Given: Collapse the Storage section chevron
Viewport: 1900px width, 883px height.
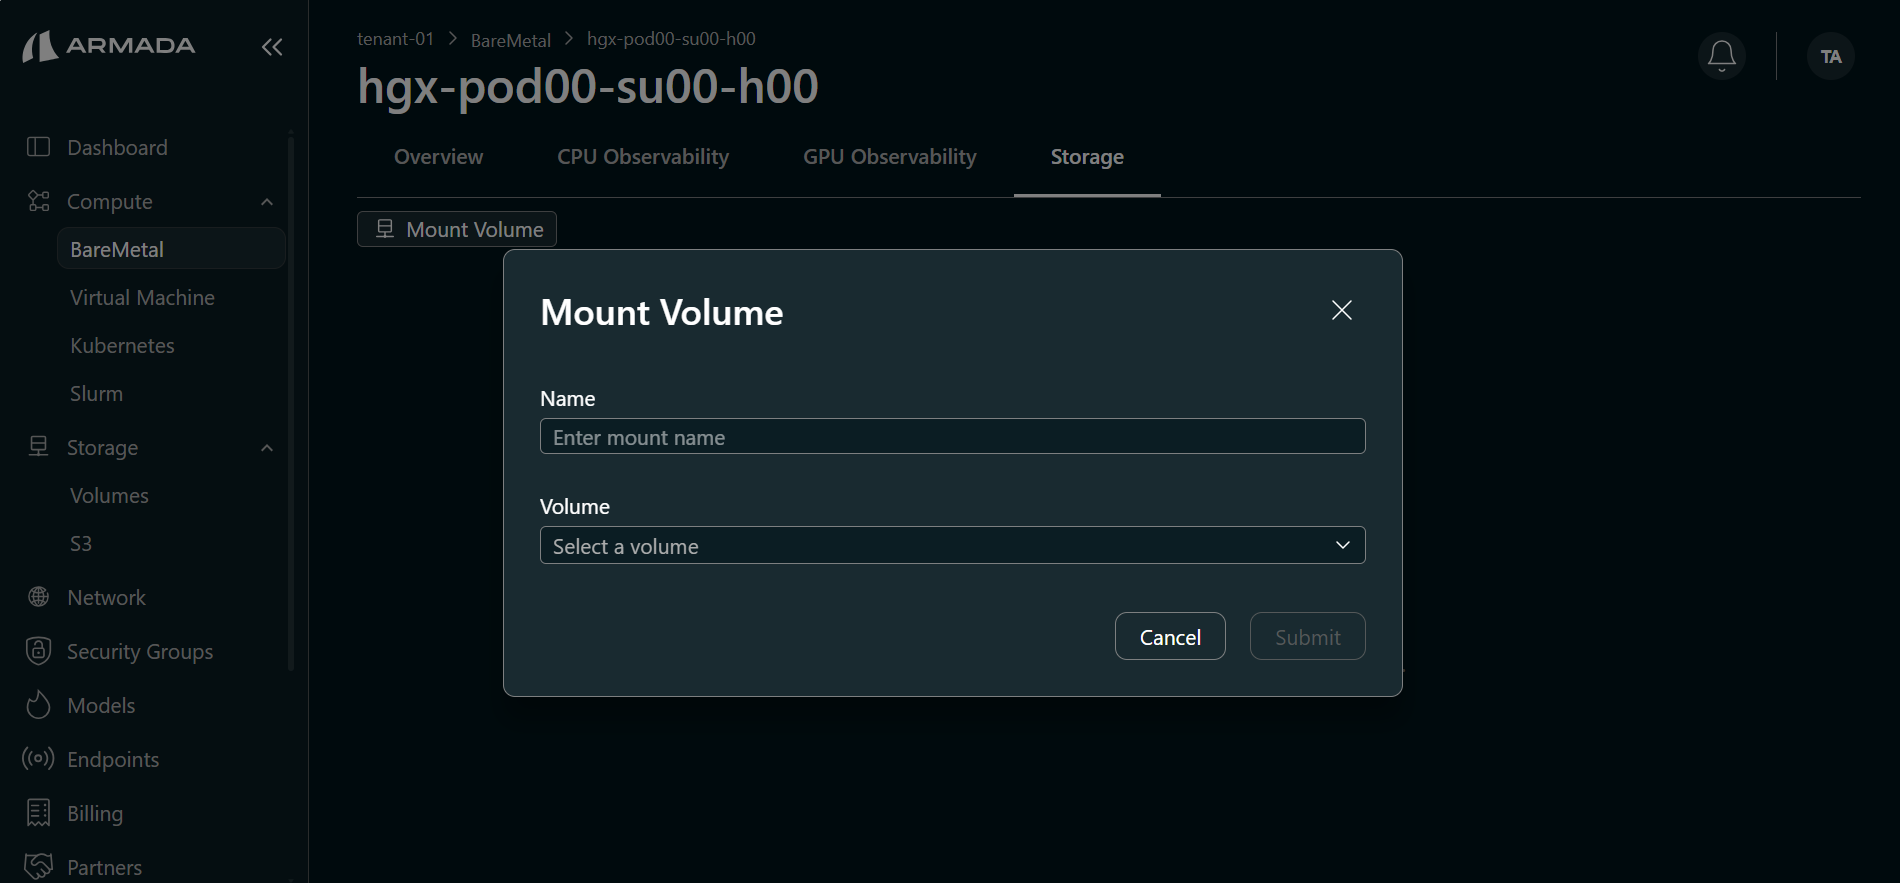Looking at the screenshot, I should (x=267, y=448).
